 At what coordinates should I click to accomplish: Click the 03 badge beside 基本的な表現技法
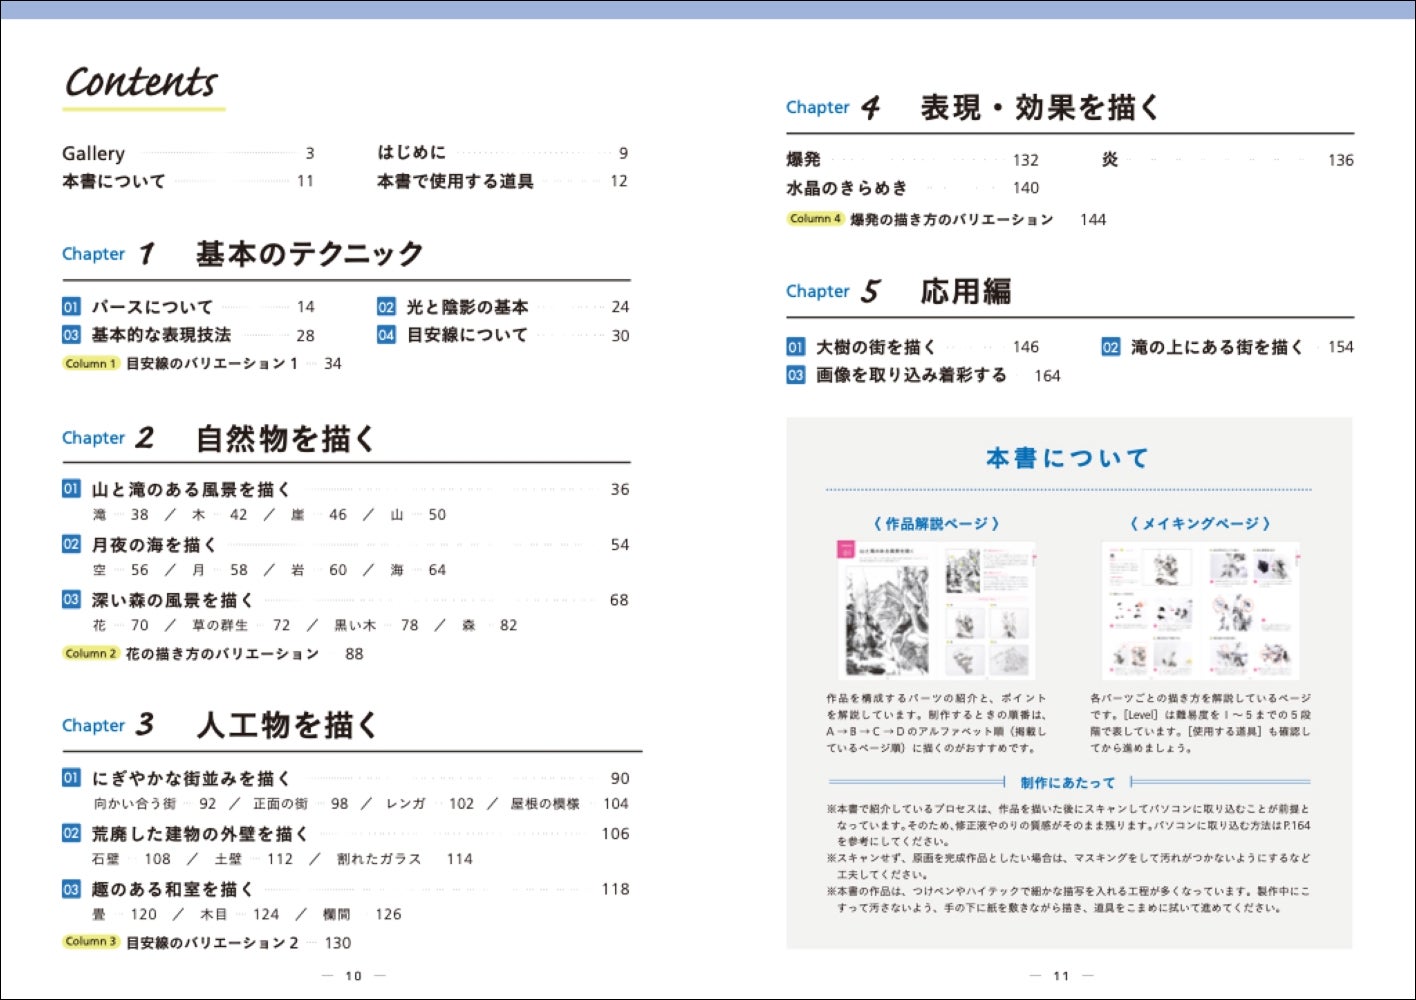pos(71,335)
